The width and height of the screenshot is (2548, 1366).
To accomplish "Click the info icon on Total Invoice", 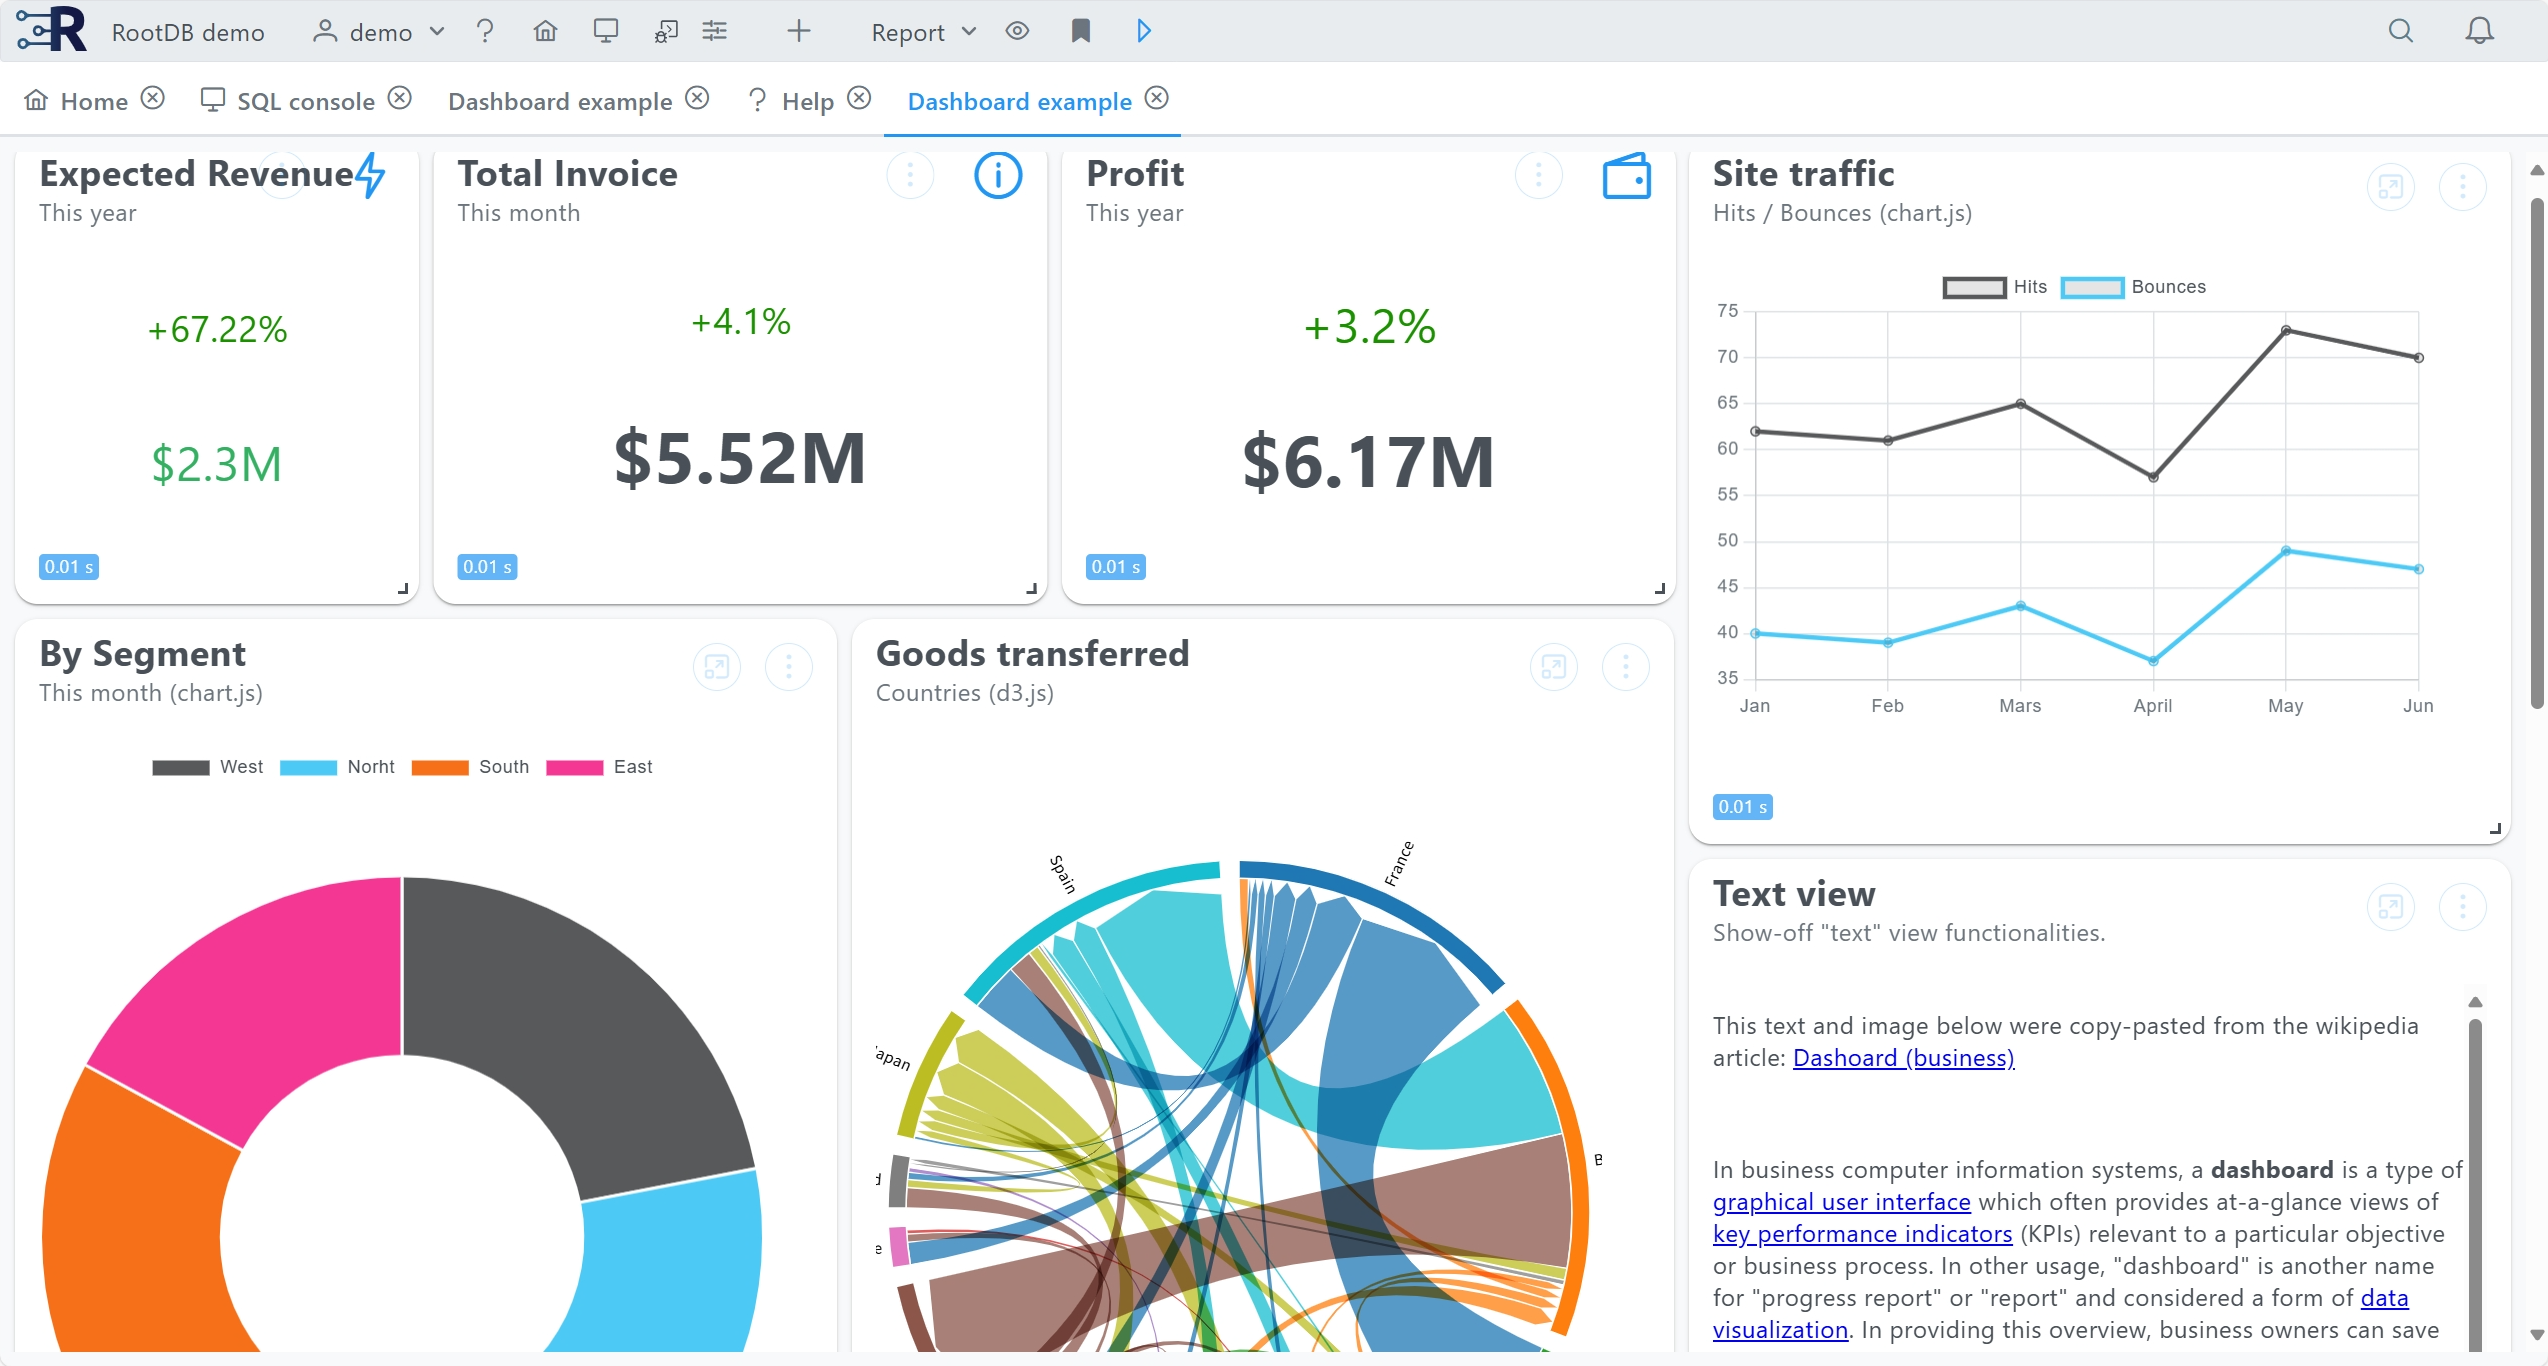I will [998, 175].
